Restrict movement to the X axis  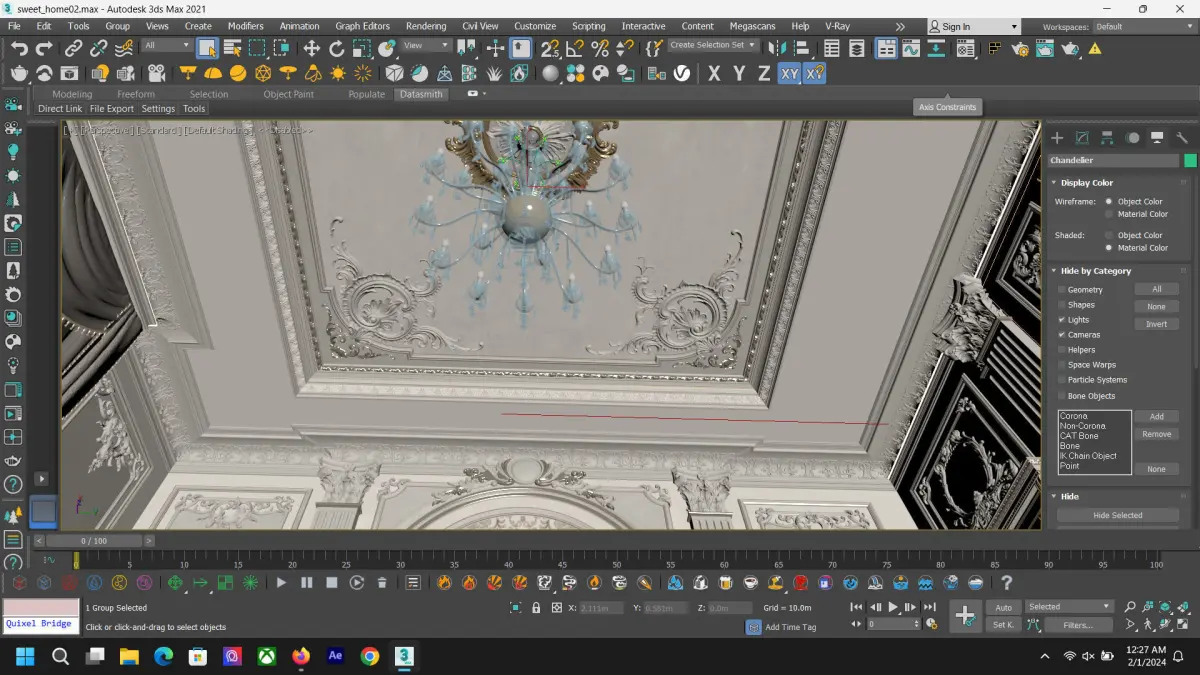[x=714, y=73]
